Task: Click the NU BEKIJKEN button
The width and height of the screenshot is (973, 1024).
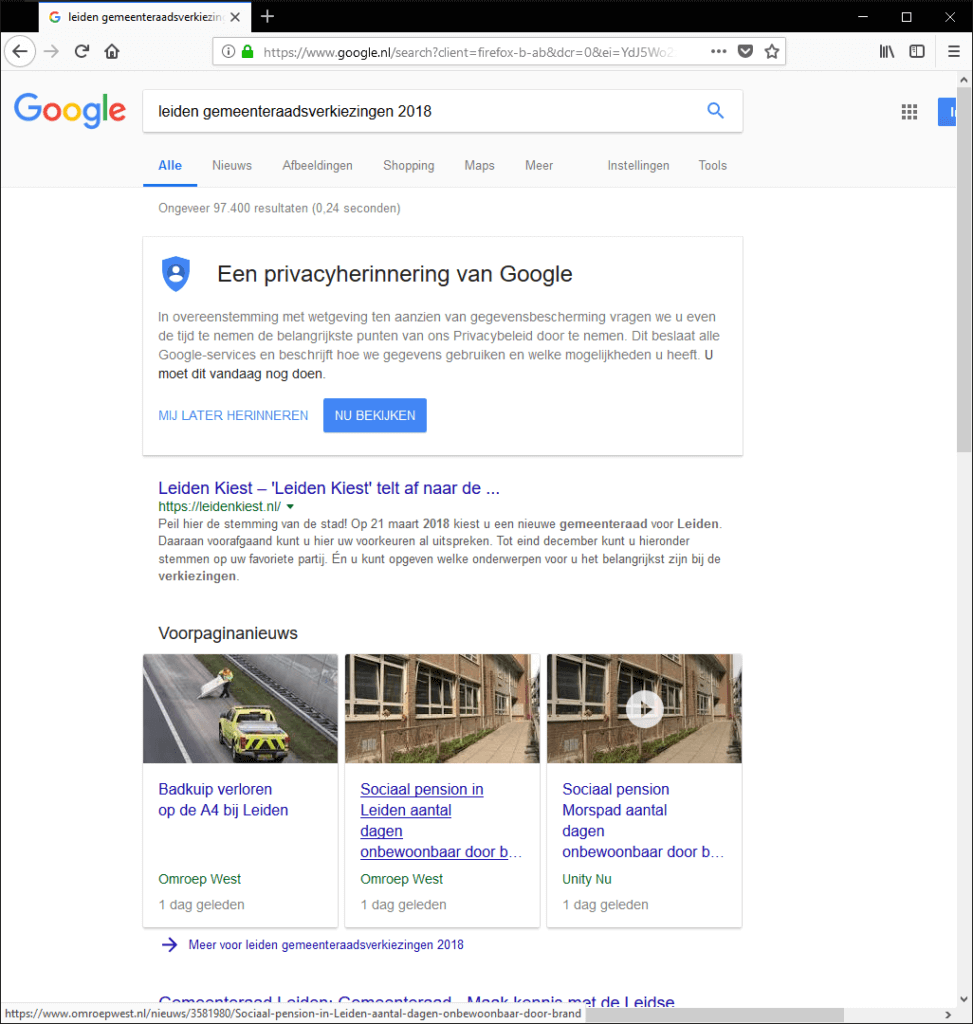Action: [x=375, y=415]
